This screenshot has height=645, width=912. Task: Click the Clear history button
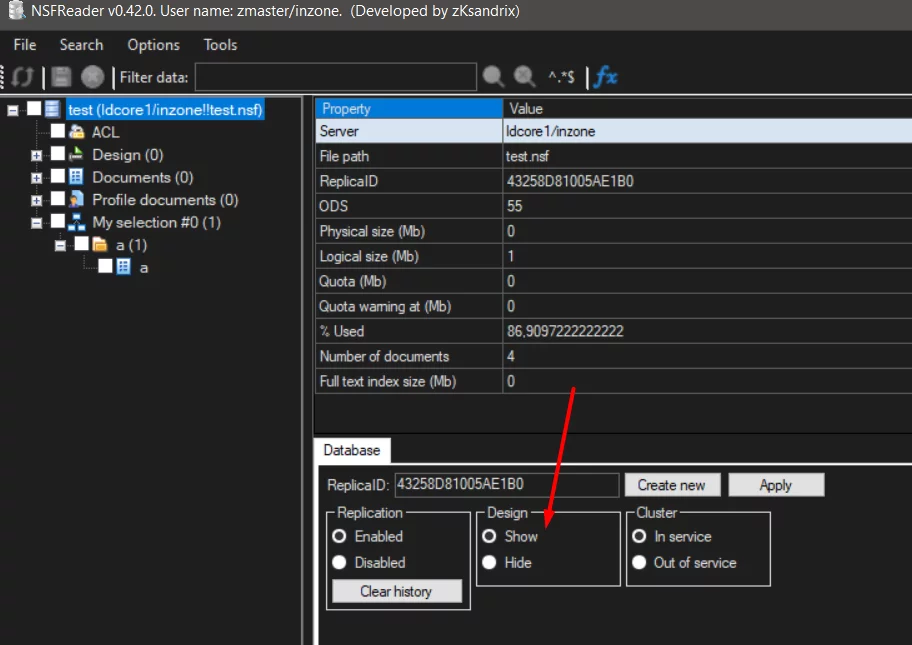tap(397, 592)
